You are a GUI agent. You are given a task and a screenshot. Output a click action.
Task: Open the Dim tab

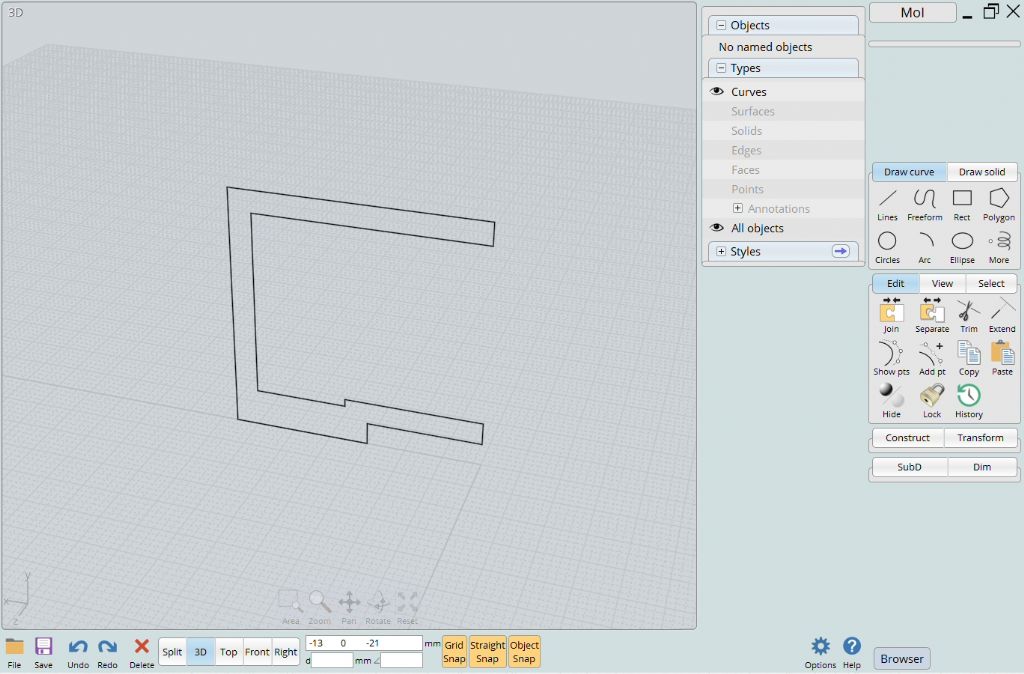[x=982, y=467]
